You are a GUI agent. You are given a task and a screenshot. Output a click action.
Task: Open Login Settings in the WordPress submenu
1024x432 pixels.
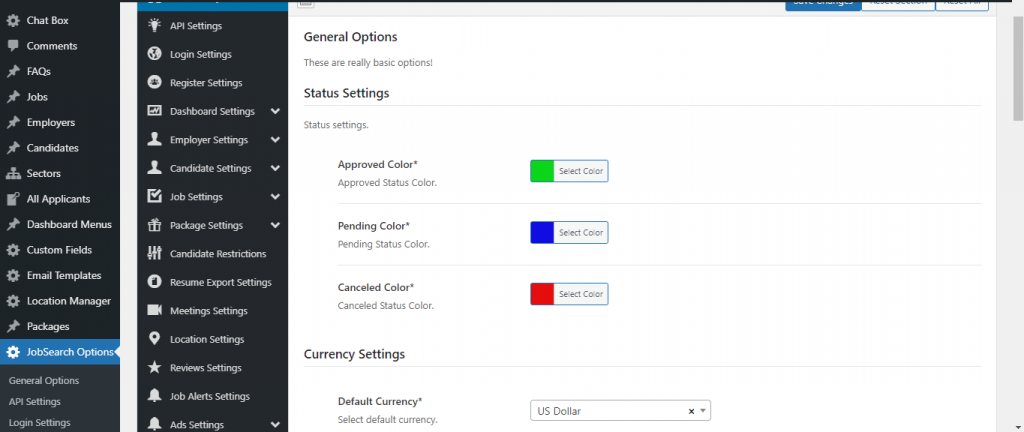[x=40, y=422]
